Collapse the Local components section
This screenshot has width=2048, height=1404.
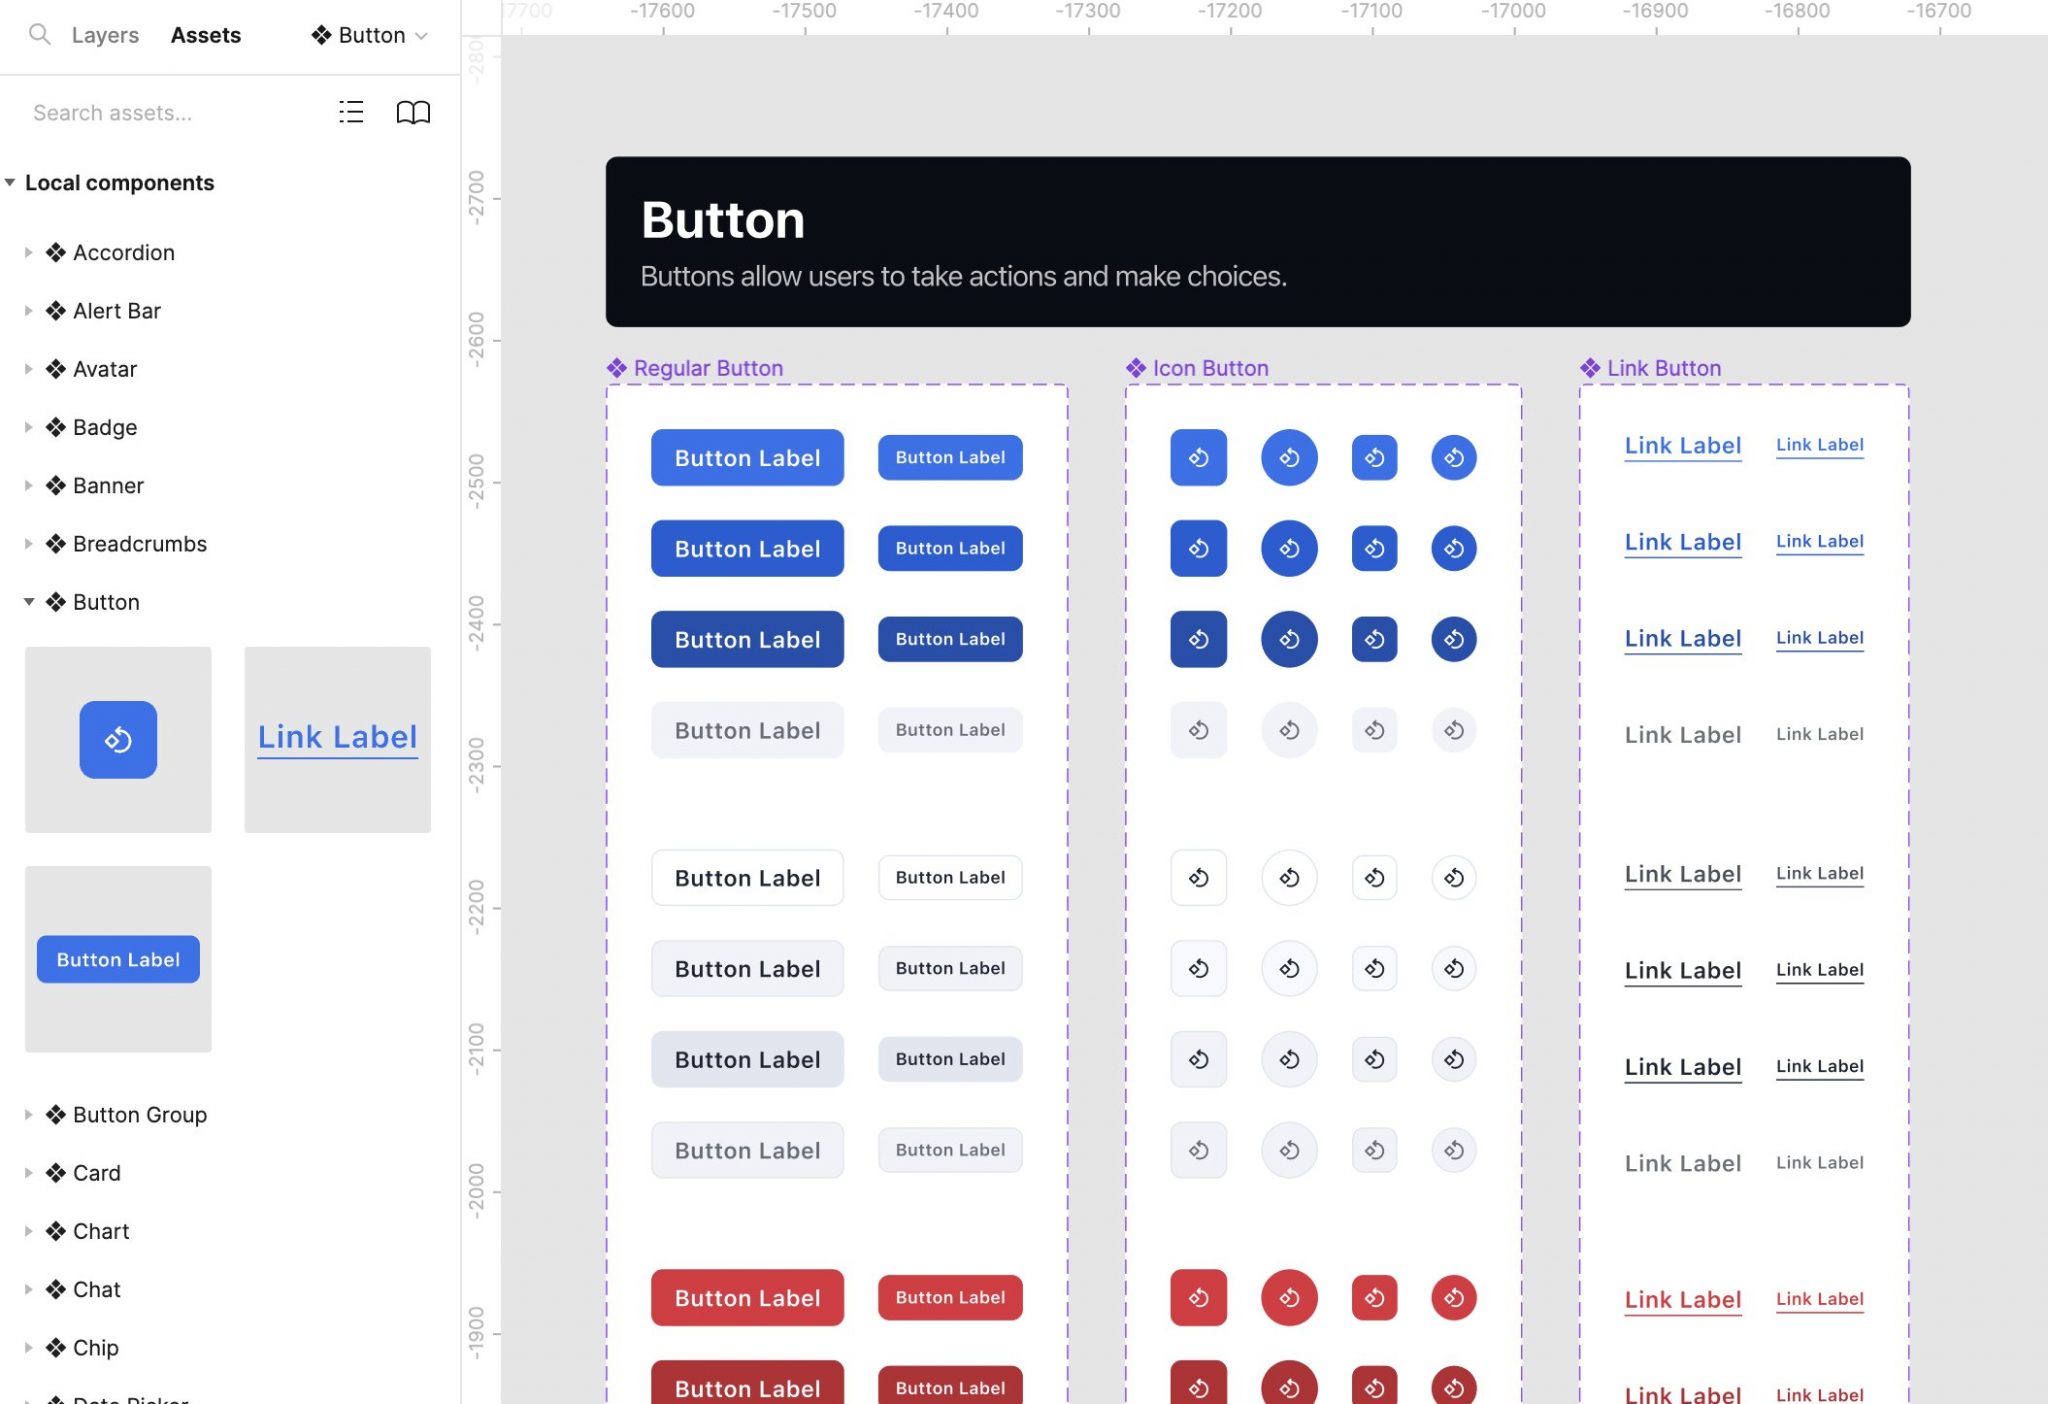click(x=12, y=182)
